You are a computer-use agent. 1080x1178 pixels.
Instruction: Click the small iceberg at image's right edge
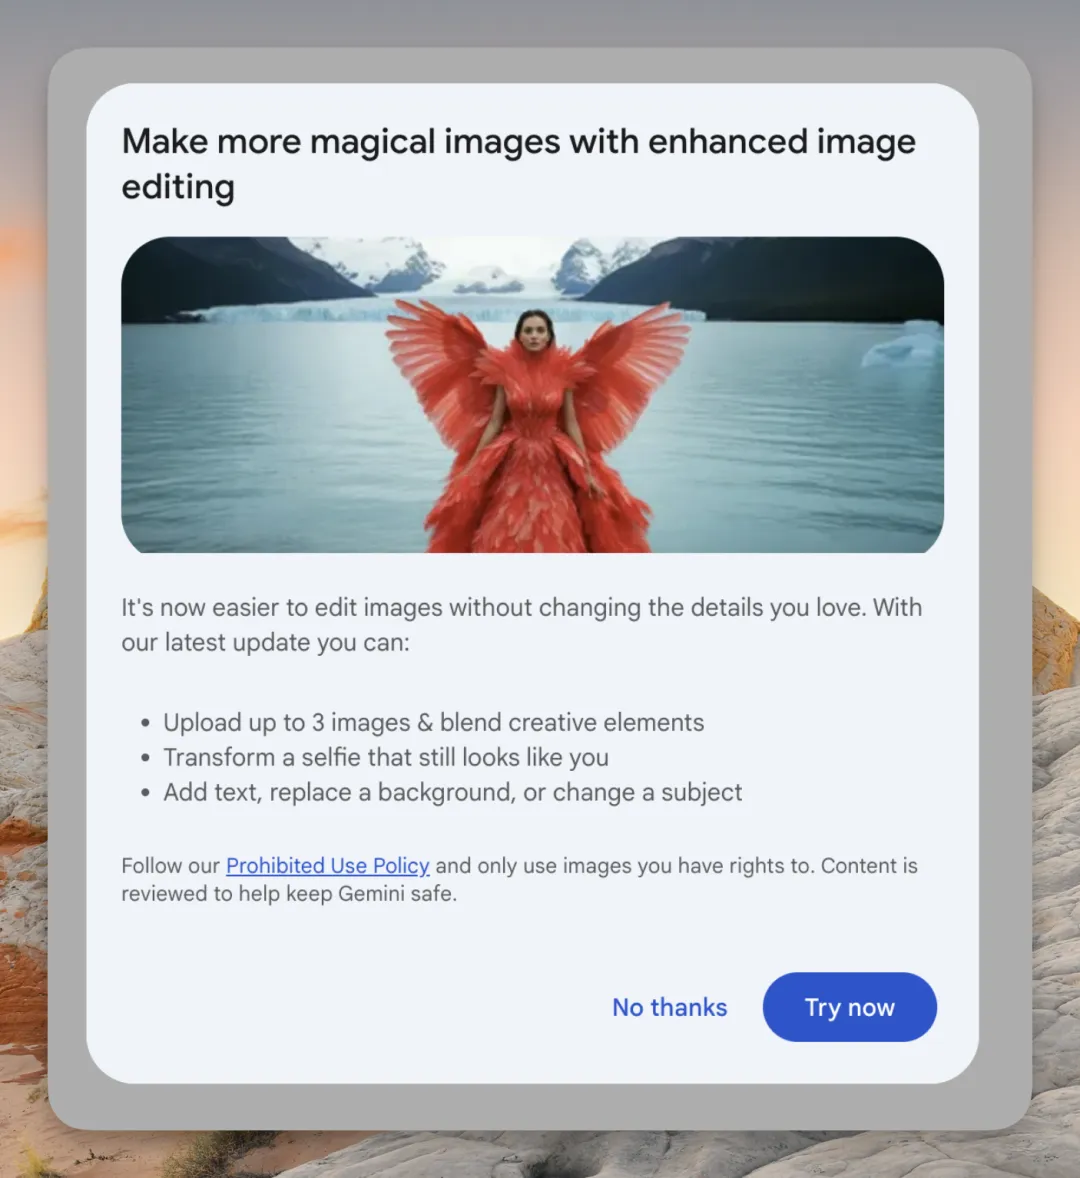(x=908, y=345)
